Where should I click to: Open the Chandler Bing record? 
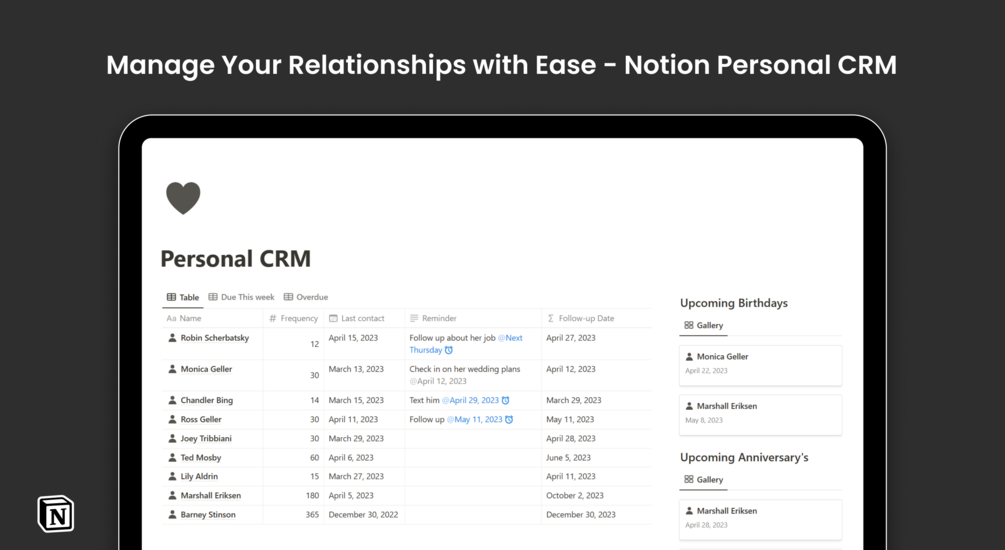[x=206, y=401]
